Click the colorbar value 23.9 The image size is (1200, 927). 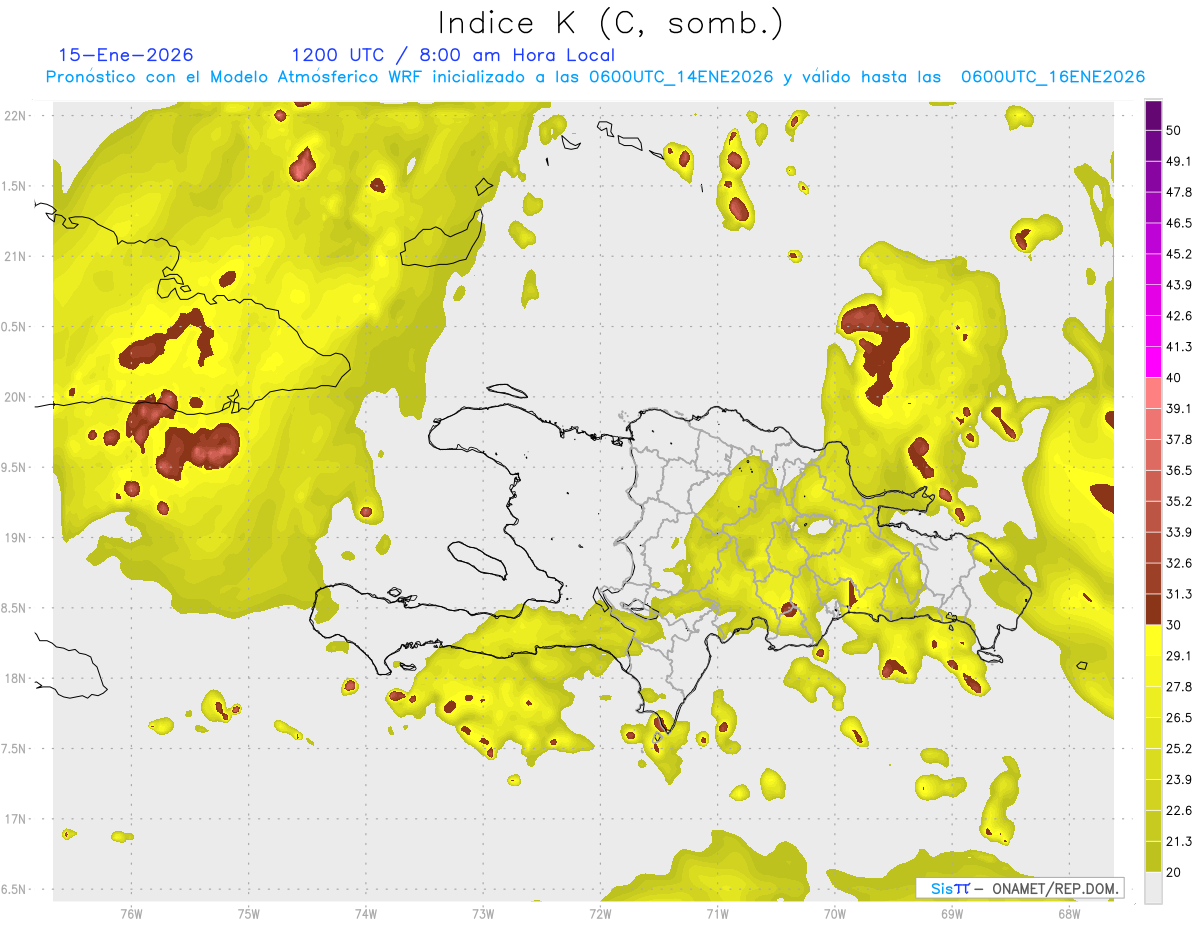coord(1179,779)
